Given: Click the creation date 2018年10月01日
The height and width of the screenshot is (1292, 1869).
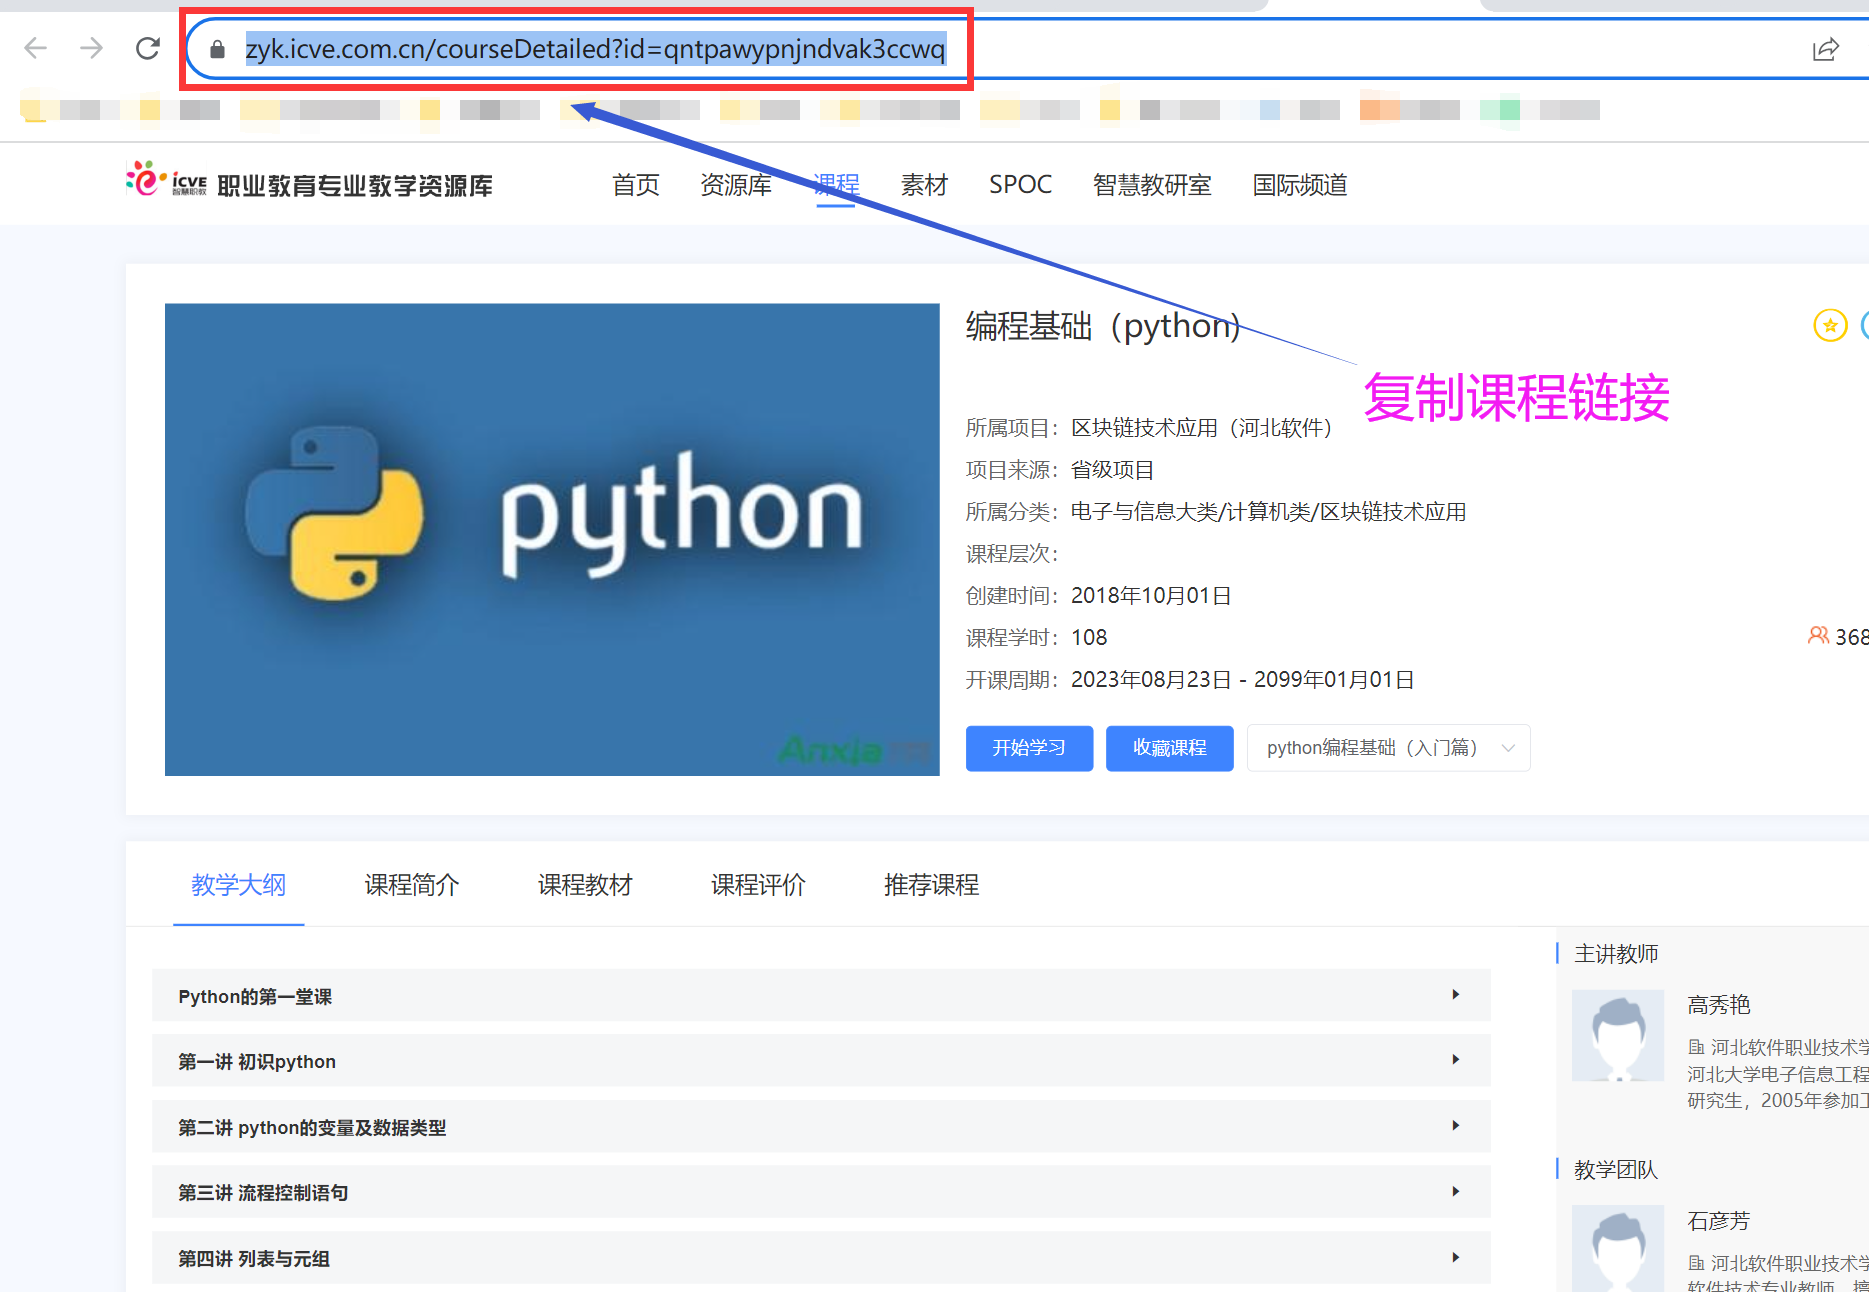Looking at the screenshot, I should click(x=1151, y=596).
